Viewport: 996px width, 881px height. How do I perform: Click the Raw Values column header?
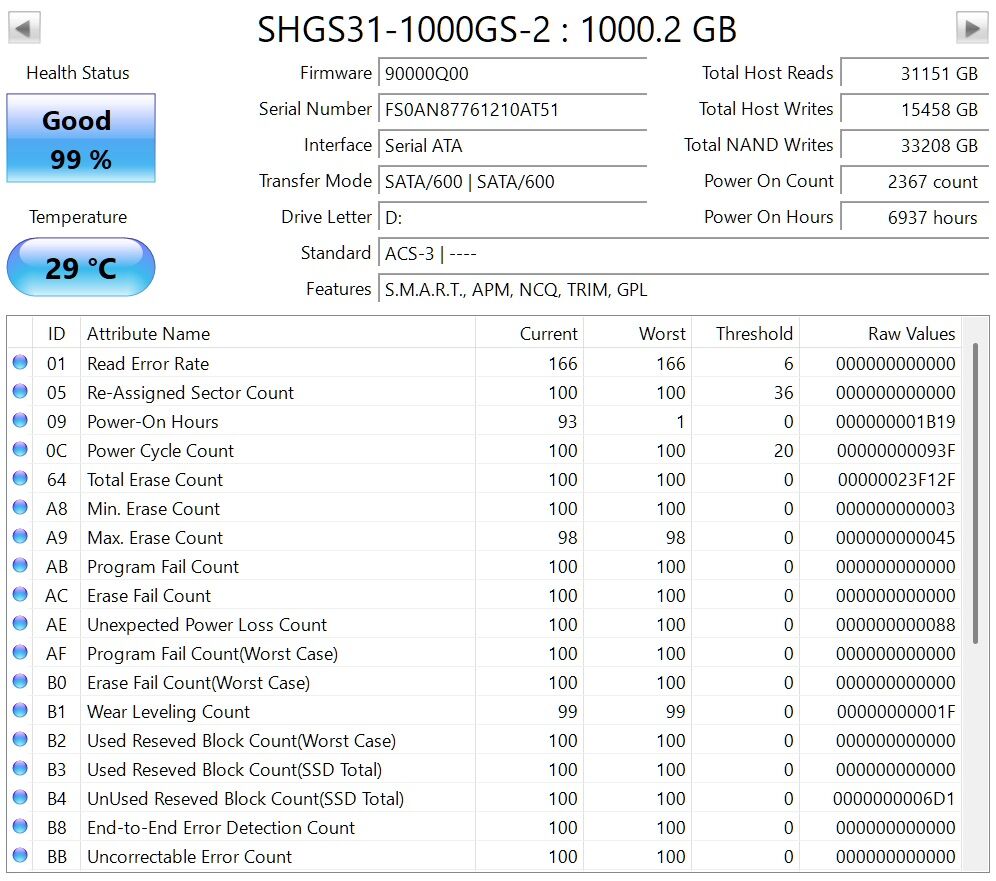pyautogui.click(x=880, y=334)
